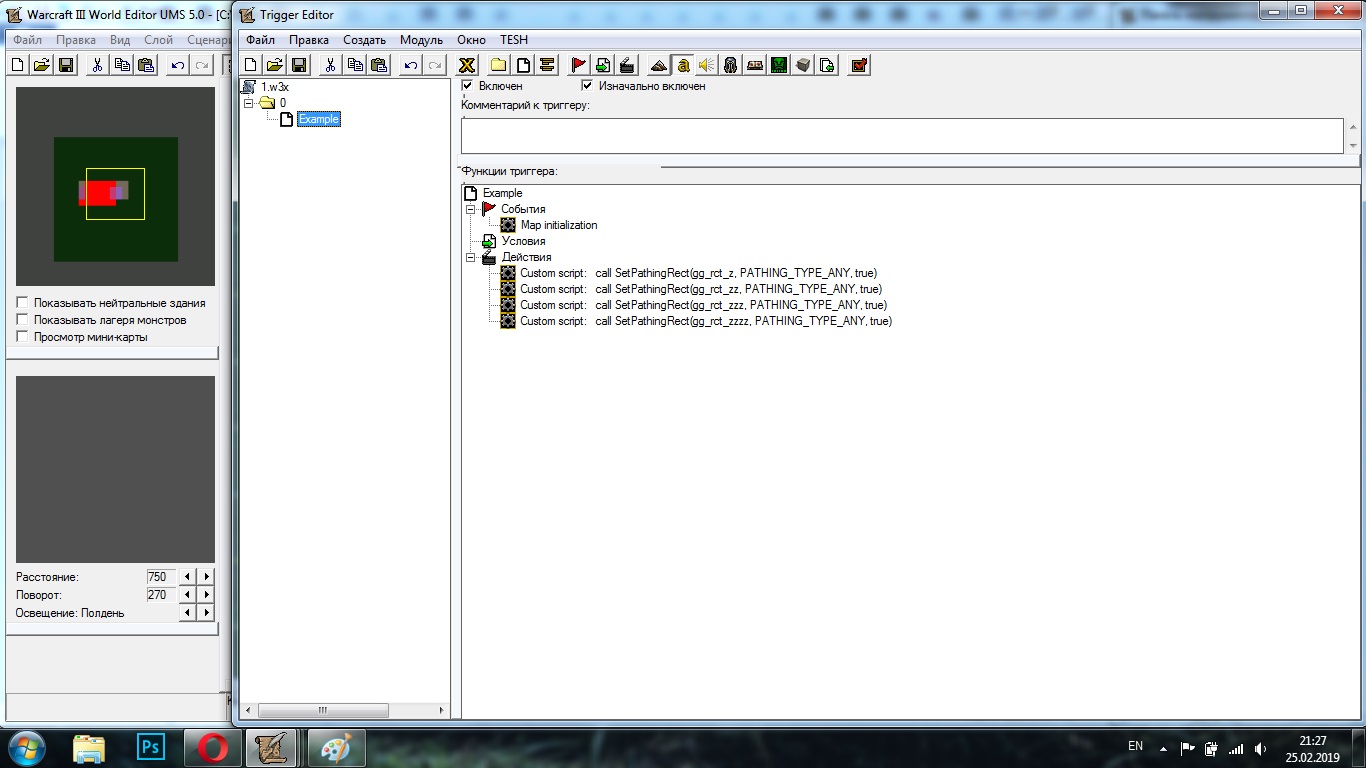The height and width of the screenshot is (768, 1366).
Task: Open the "Правка" menu in Trigger Editor
Action: tap(309, 40)
